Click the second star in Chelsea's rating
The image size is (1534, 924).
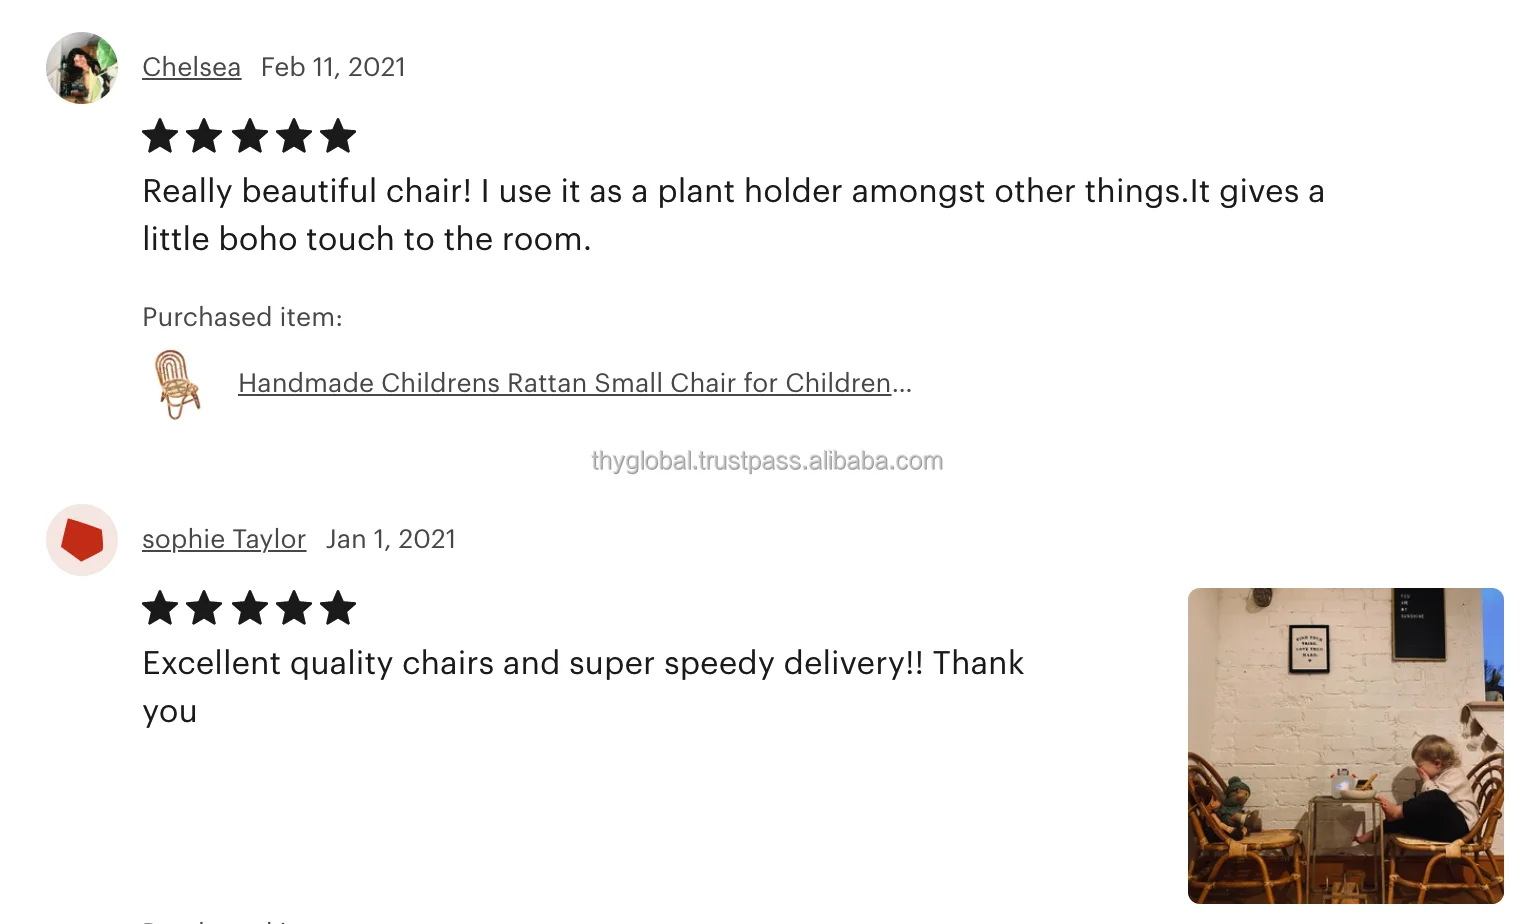click(204, 136)
